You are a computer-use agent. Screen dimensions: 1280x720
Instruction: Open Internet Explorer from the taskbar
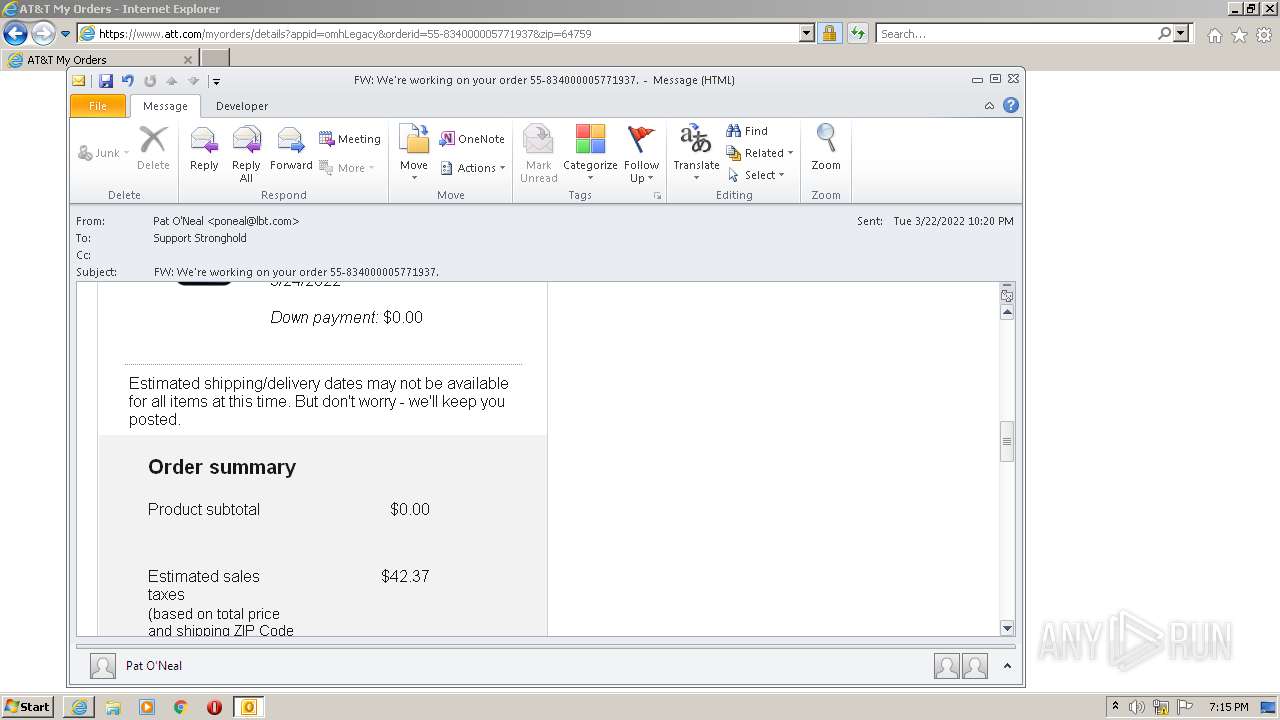point(79,707)
